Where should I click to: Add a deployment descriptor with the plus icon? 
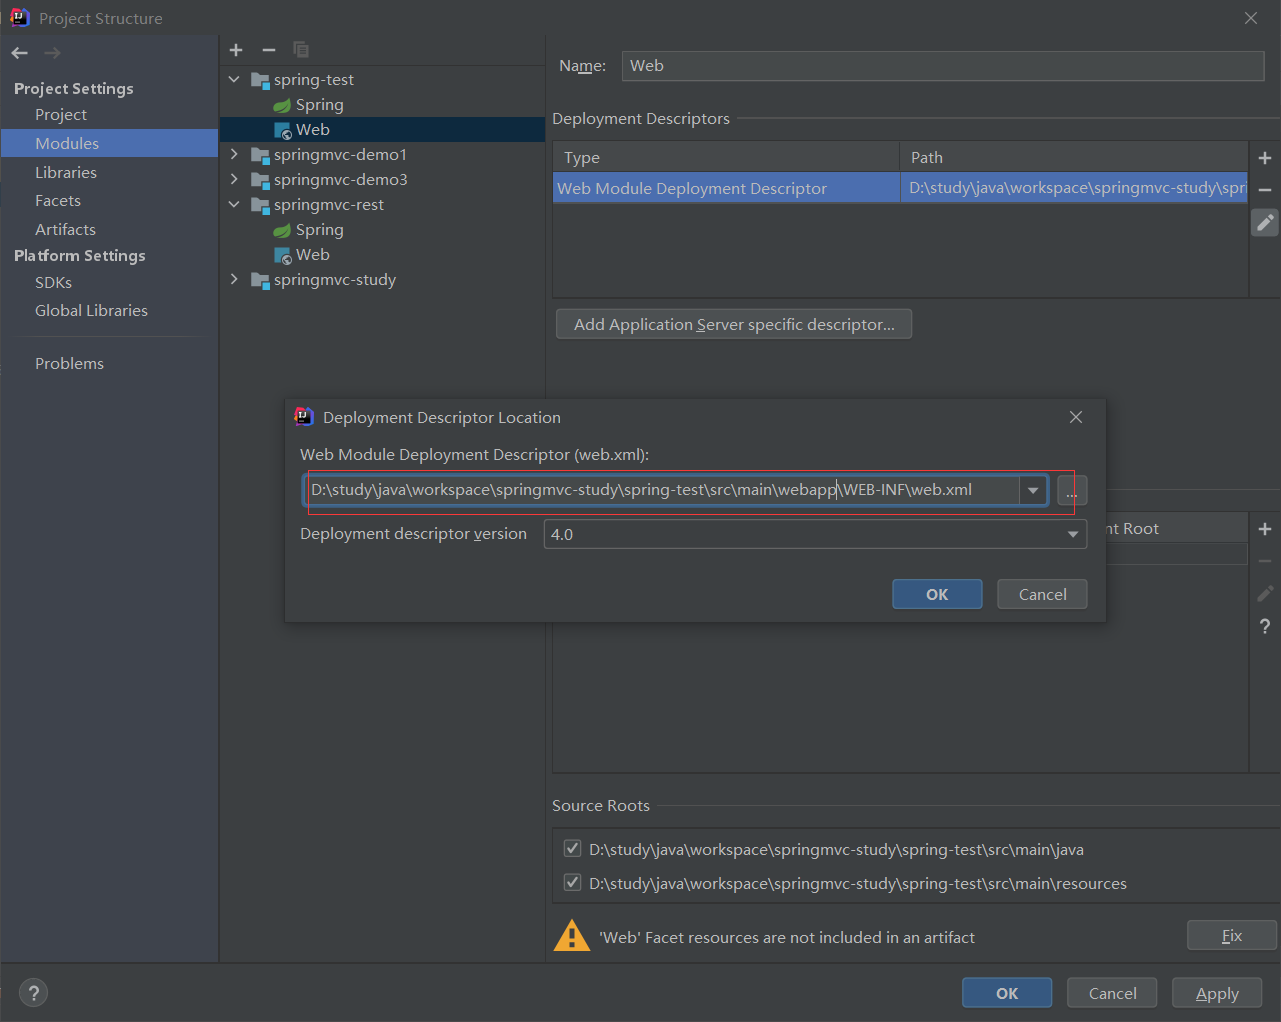click(1265, 158)
